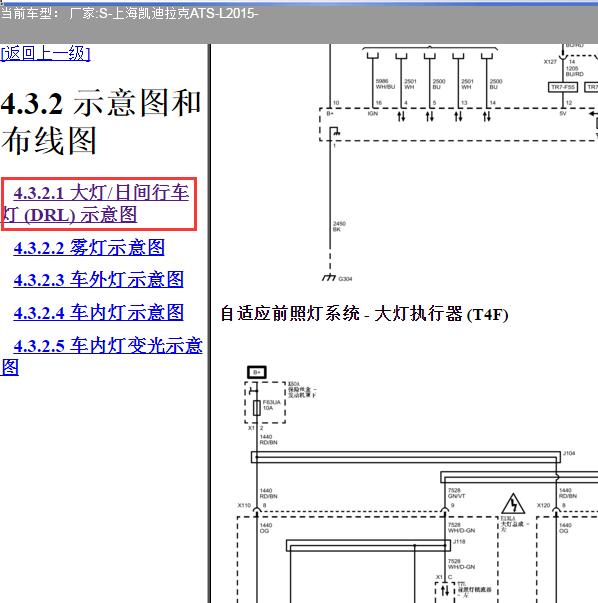Open 4.3.2.4 车内灯示意图 link
The height and width of the screenshot is (603, 598).
(x=98, y=312)
